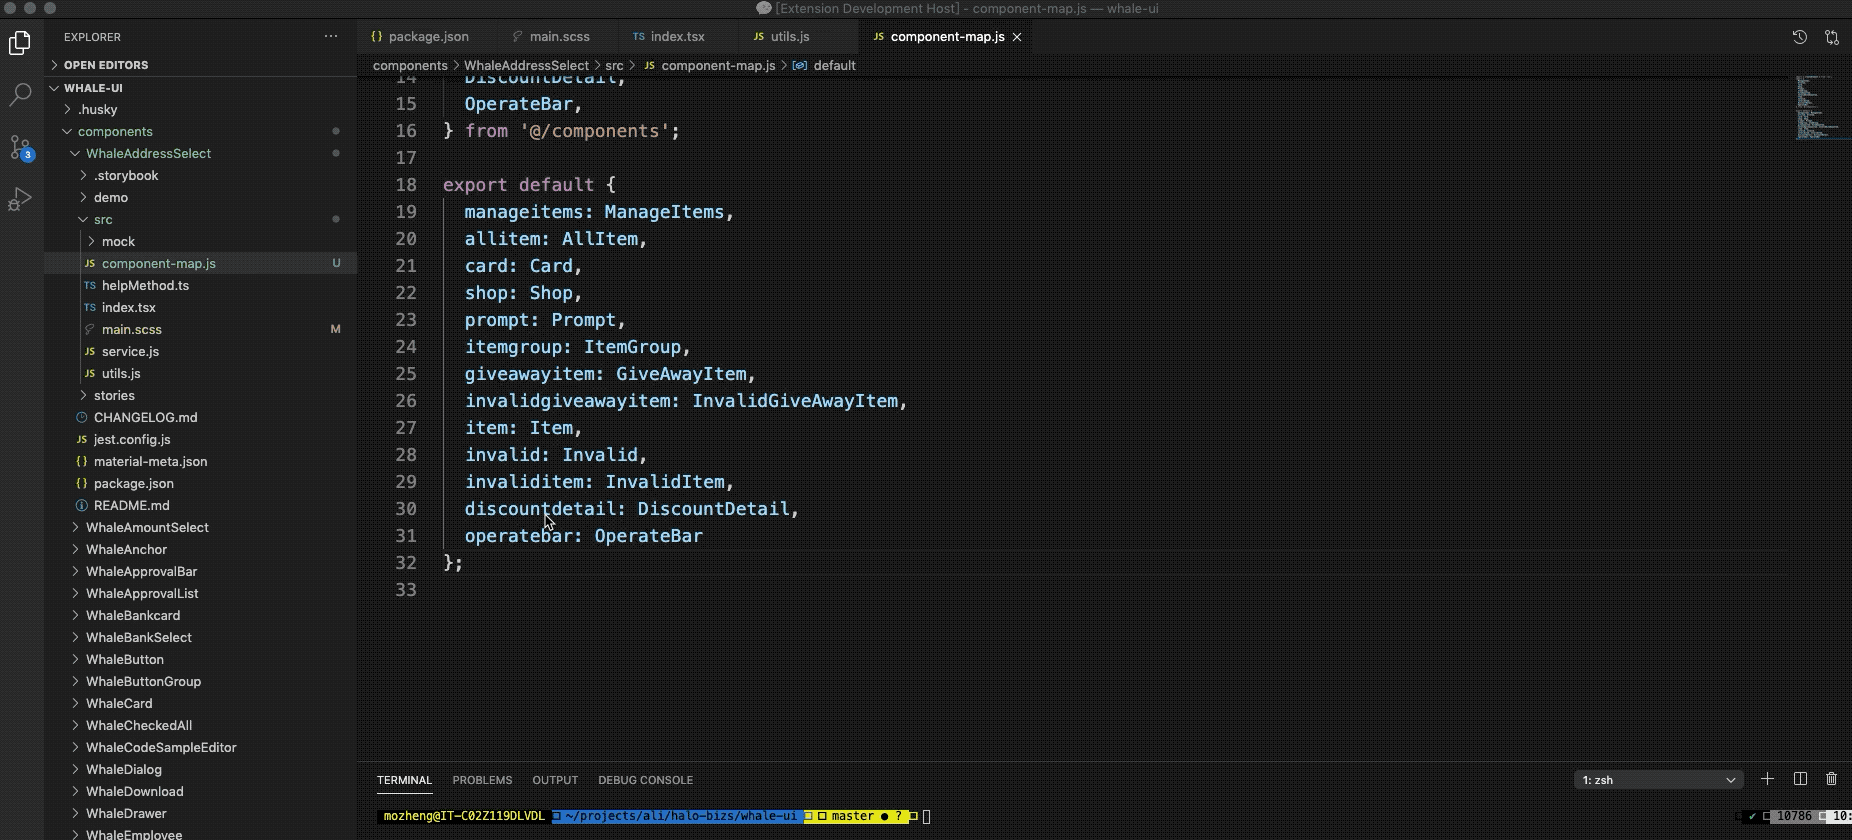
Task: Open the DEBUG CONSOLE panel tab
Action: tap(645, 780)
